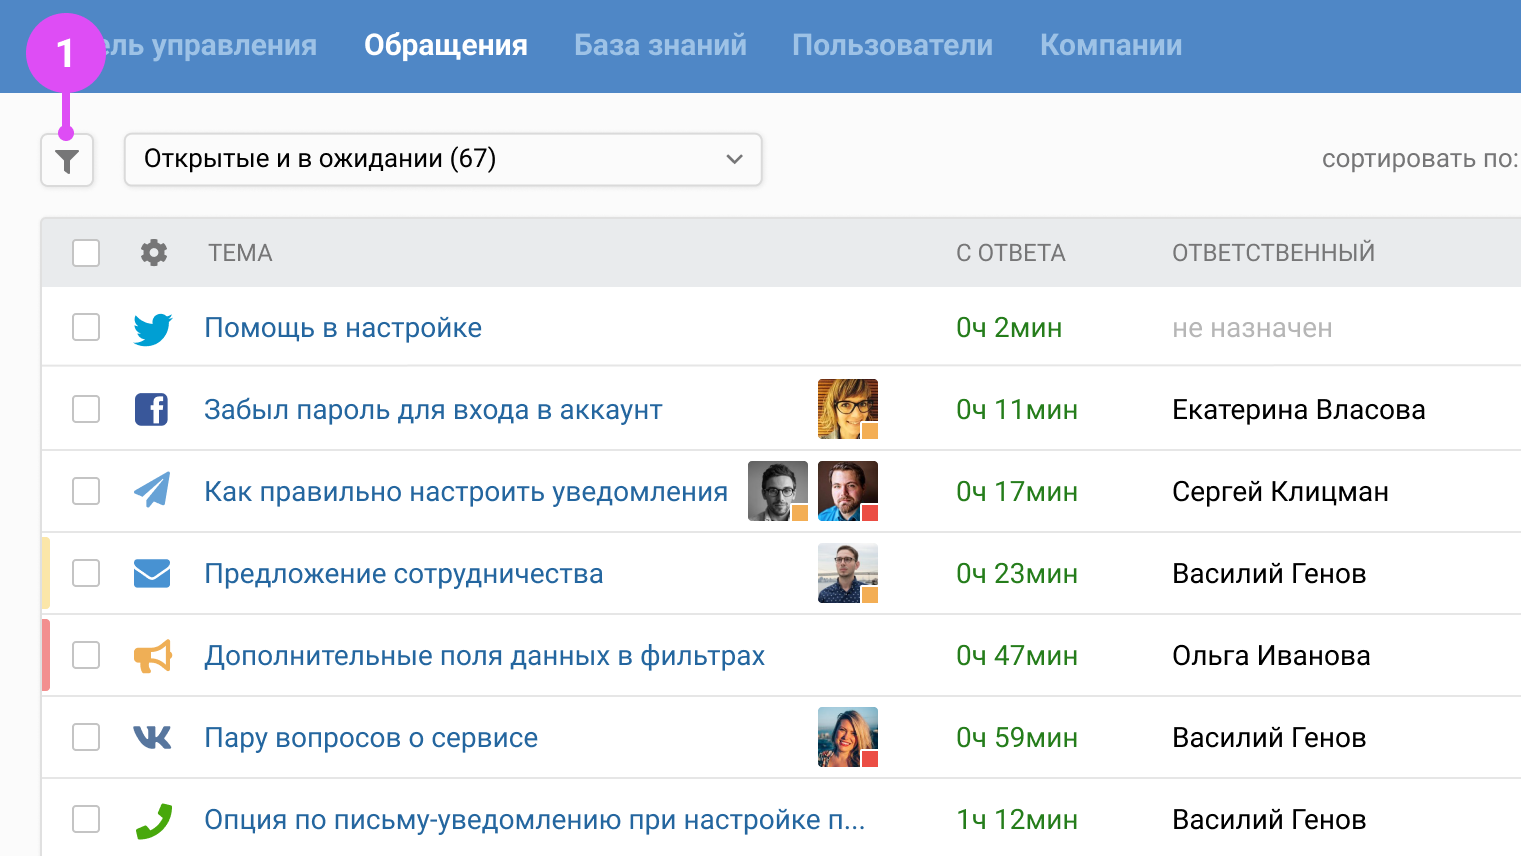Open ticket 'Пару вопросов о сервисе'

[371, 738]
